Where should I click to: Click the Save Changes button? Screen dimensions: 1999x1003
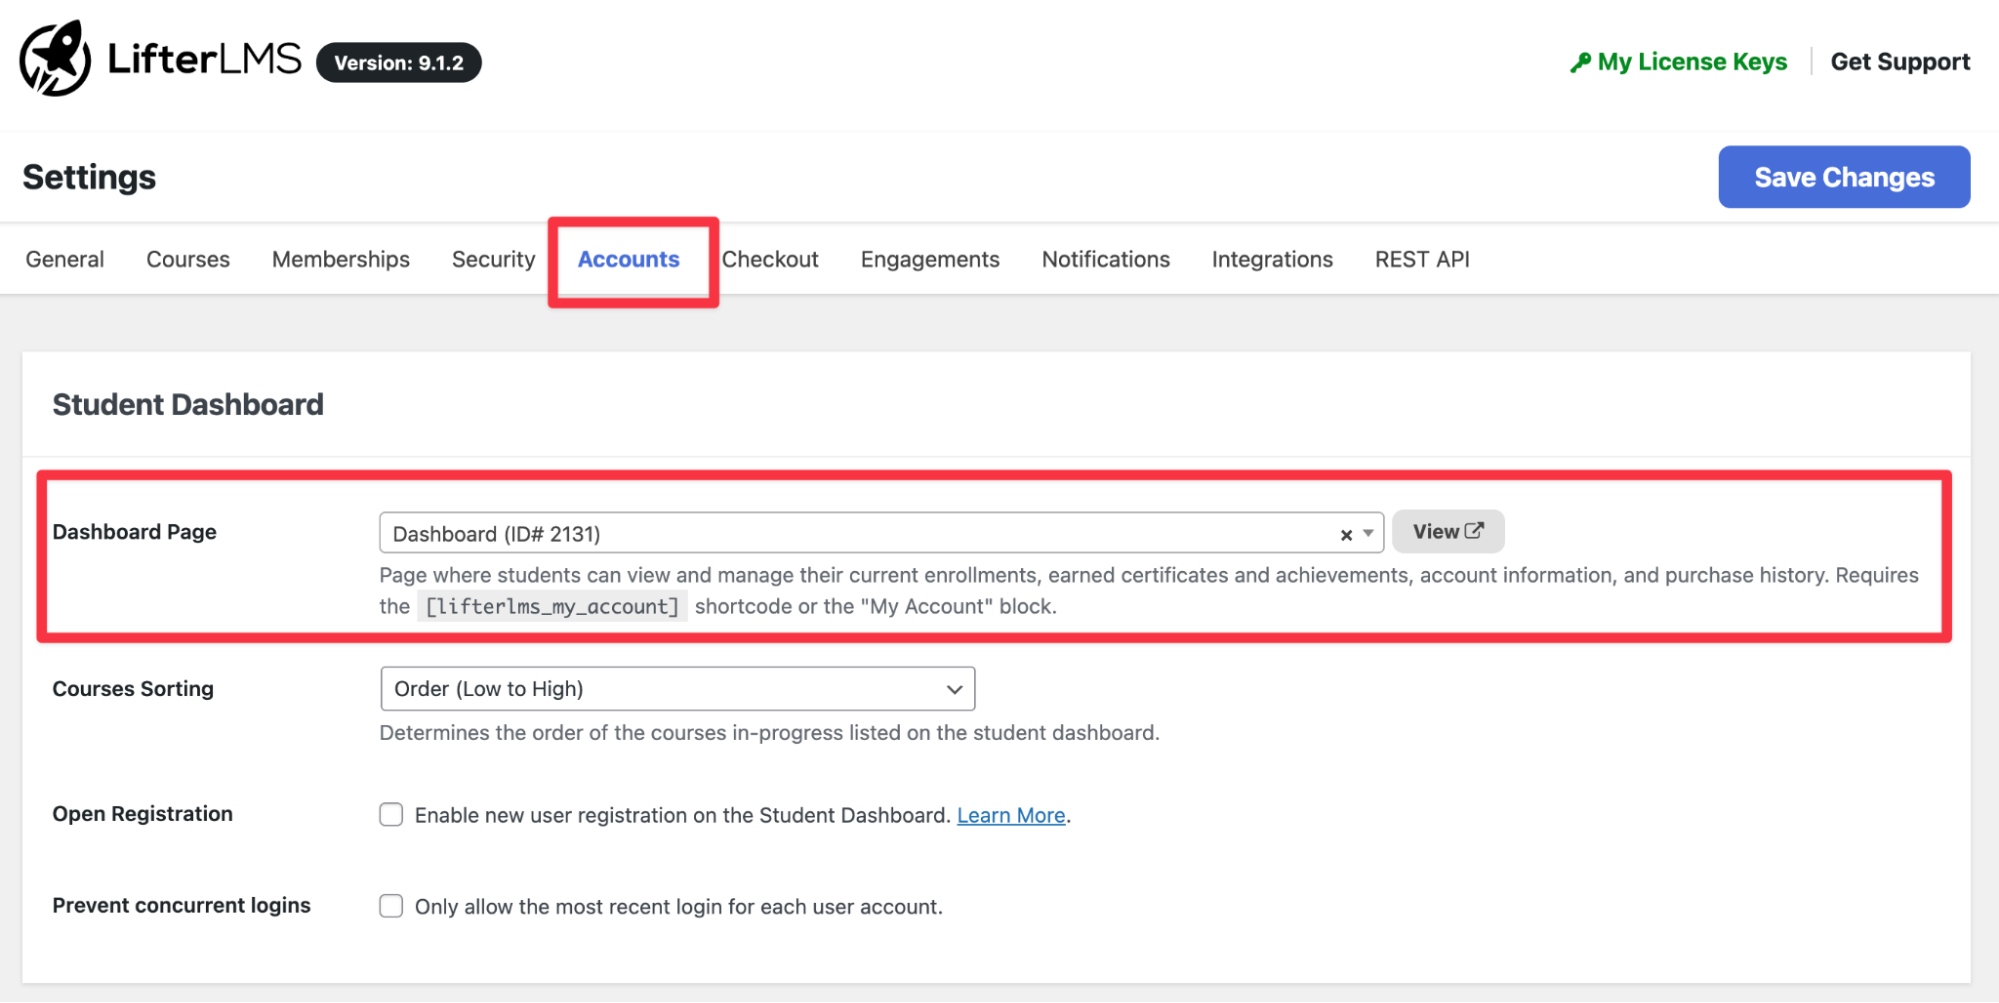pyautogui.click(x=1843, y=176)
